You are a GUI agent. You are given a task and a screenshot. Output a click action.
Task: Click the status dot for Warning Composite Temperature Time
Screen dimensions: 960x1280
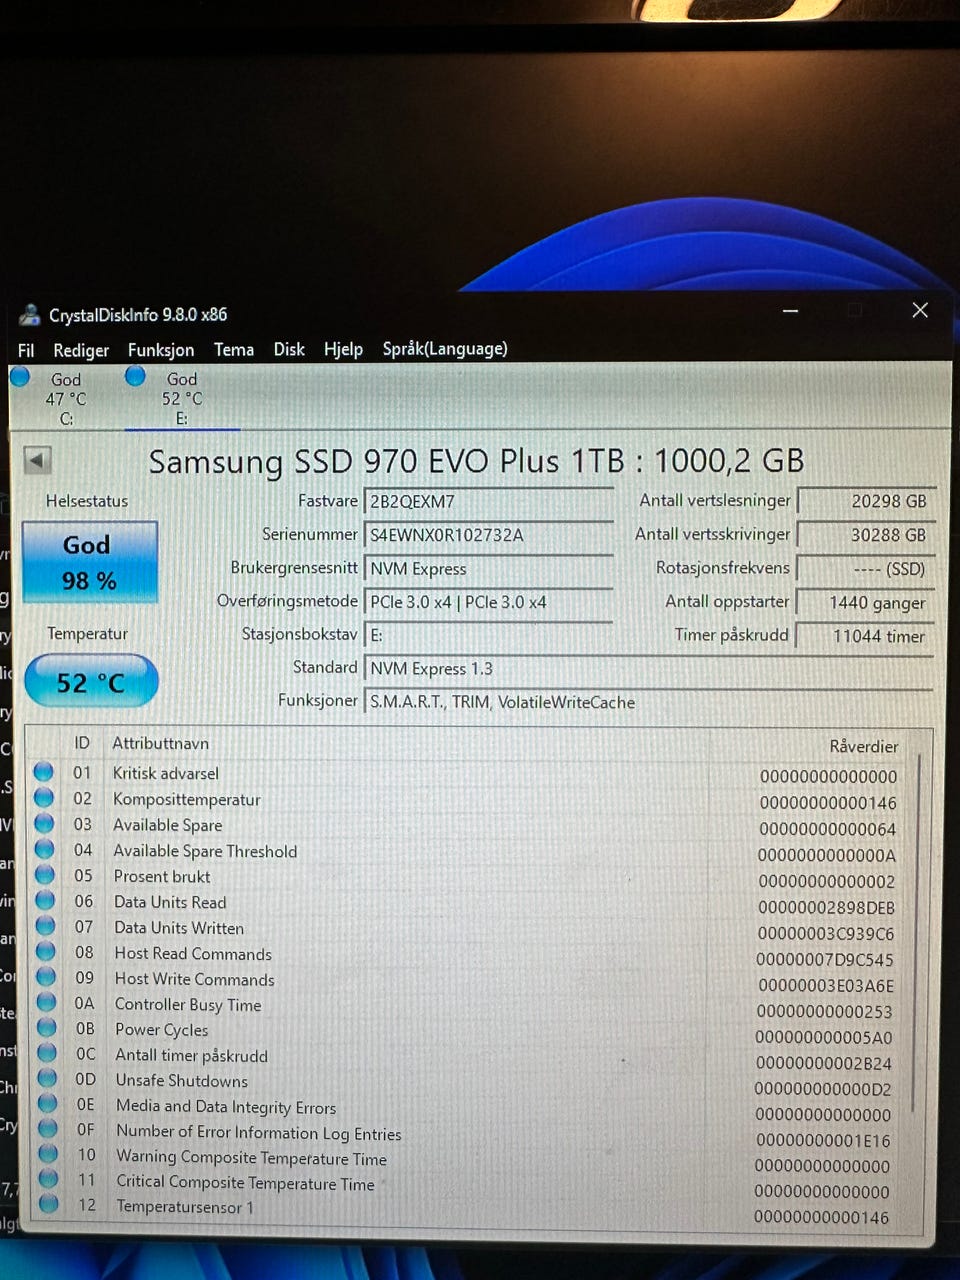pos(49,1153)
